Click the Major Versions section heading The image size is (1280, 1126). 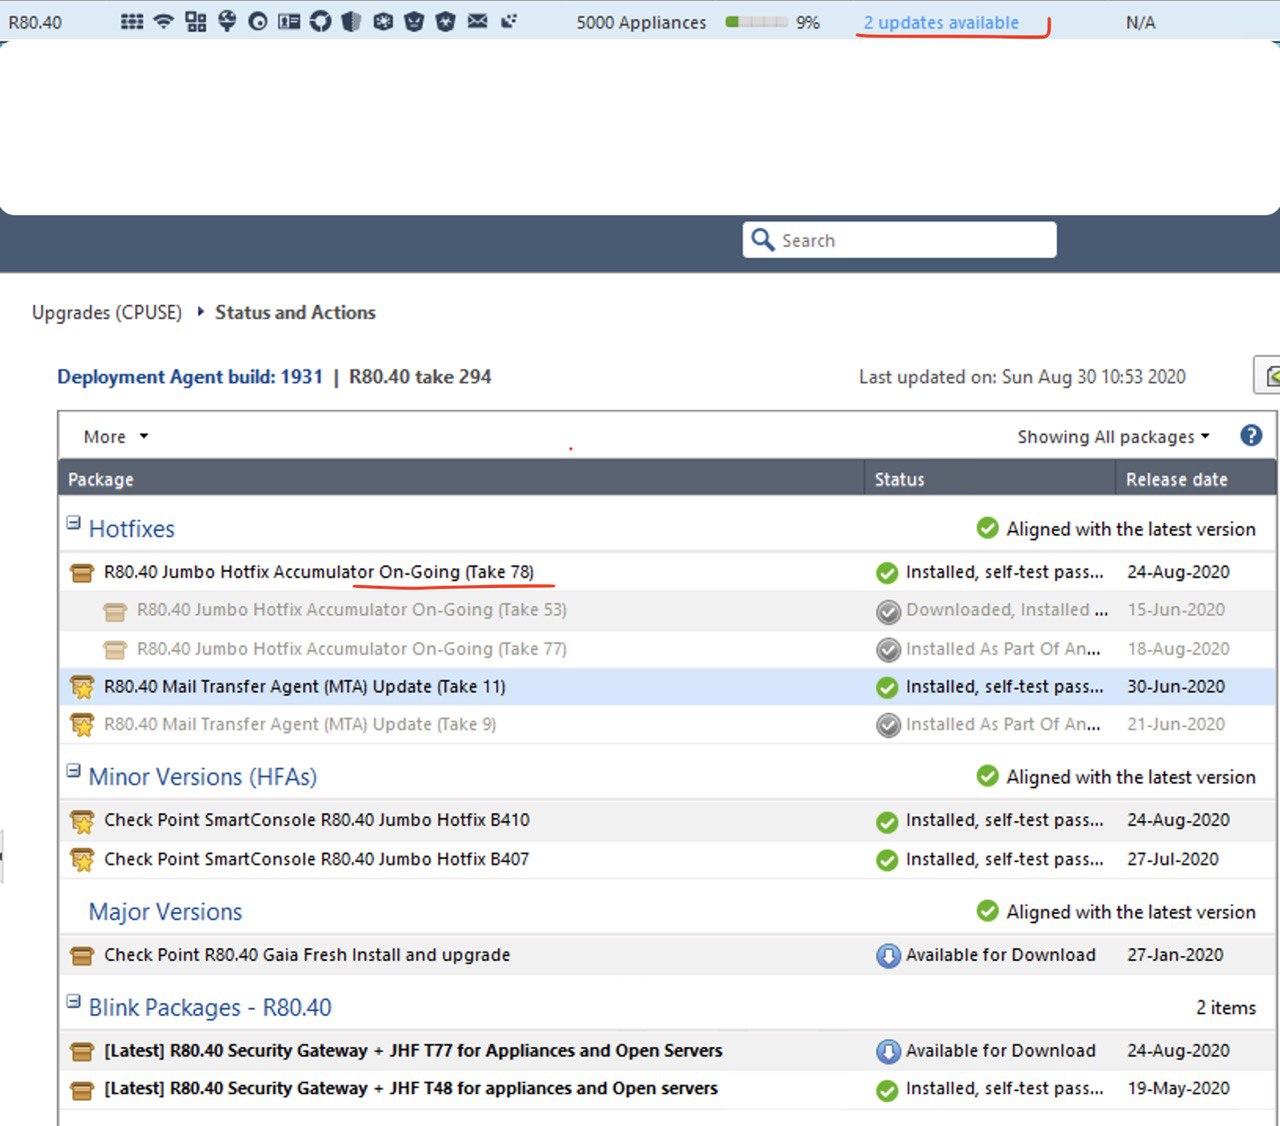(x=165, y=912)
